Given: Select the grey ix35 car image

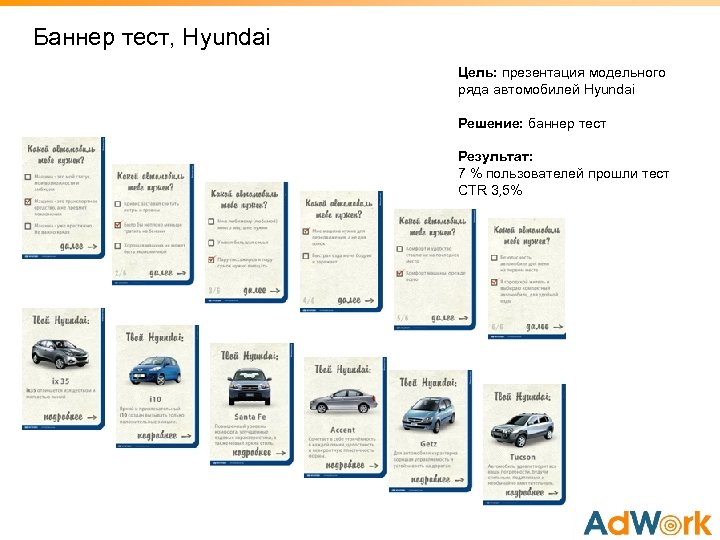Looking at the screenshot, I should [x=60, y=354].
